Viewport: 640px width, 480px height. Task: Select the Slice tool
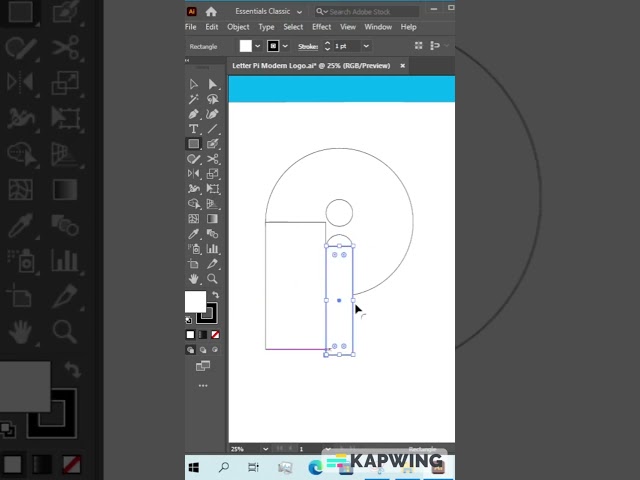coord(212,264)
